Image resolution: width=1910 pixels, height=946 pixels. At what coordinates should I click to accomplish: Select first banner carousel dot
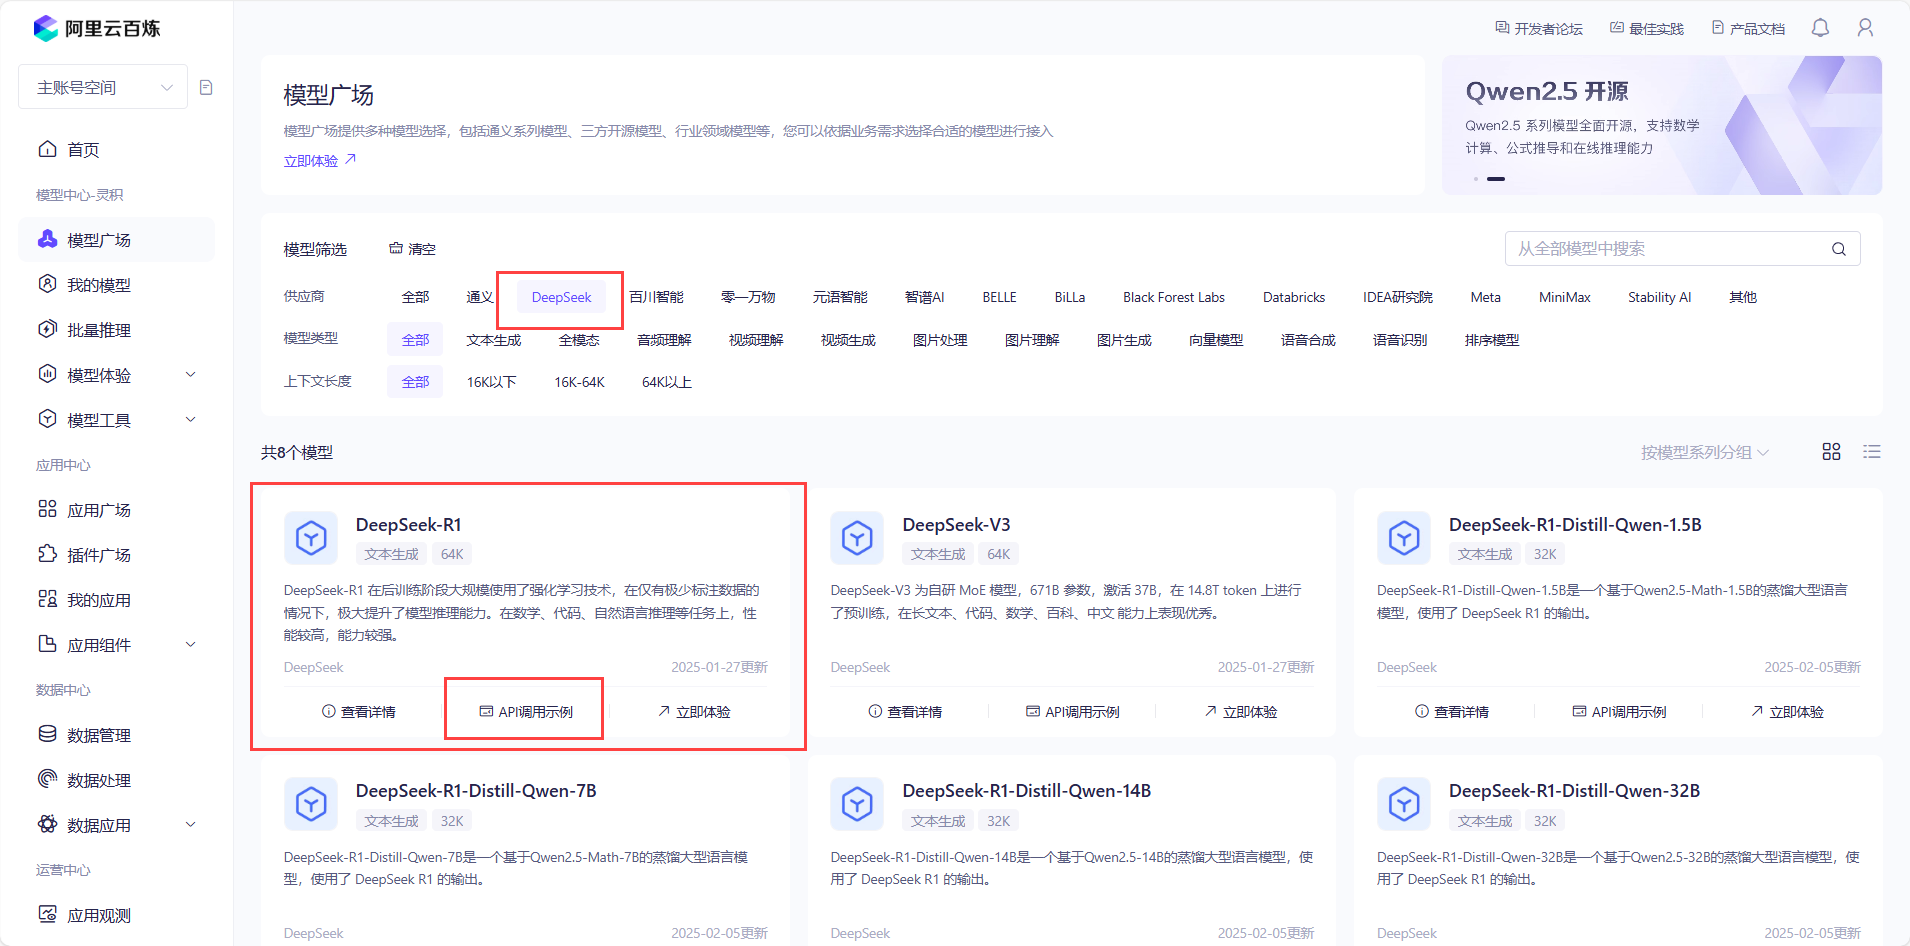(x=1475, y=179)
